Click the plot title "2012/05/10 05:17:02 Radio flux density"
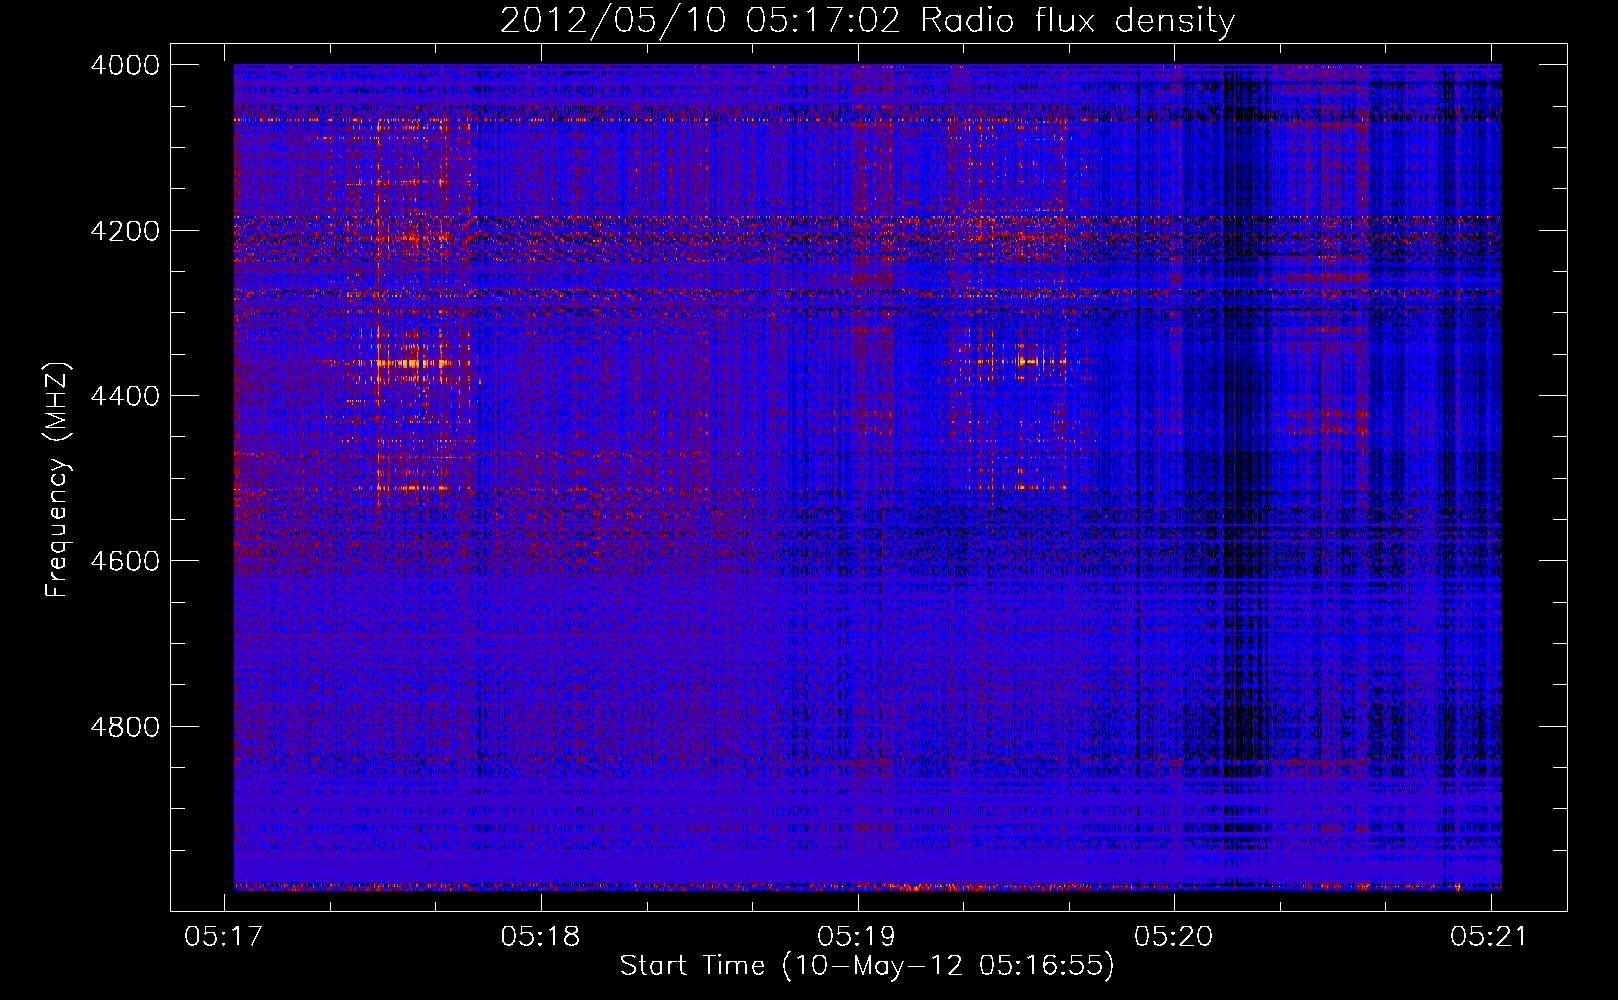Image resolution: width=1618 pixels, height=1000 pixels. (867, 21)
